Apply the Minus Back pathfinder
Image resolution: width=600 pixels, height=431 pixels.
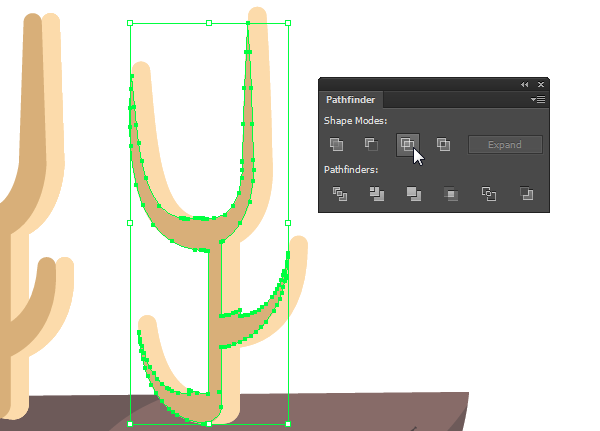coord(527,194)
